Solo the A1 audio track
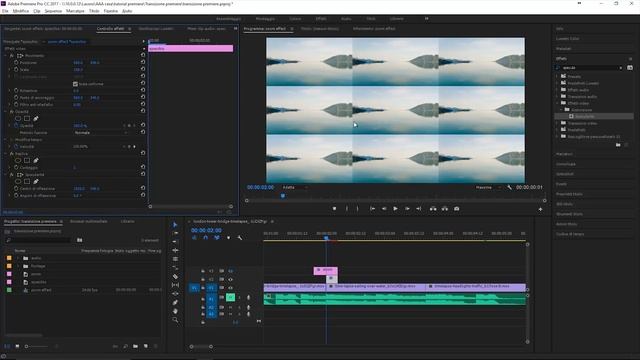This screenshot has width=640, height=360. pyautogui.click(x=239, y=298)
